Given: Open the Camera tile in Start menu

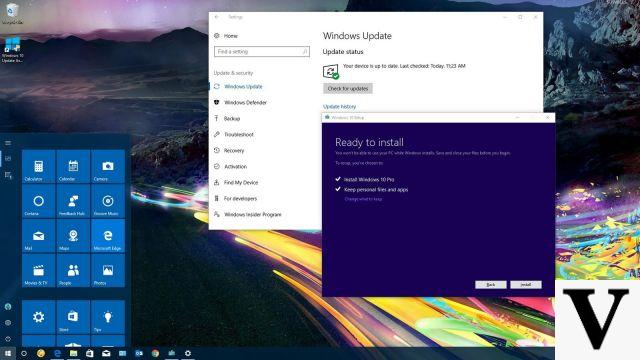Looking at the screenshot, I should 108,167.
